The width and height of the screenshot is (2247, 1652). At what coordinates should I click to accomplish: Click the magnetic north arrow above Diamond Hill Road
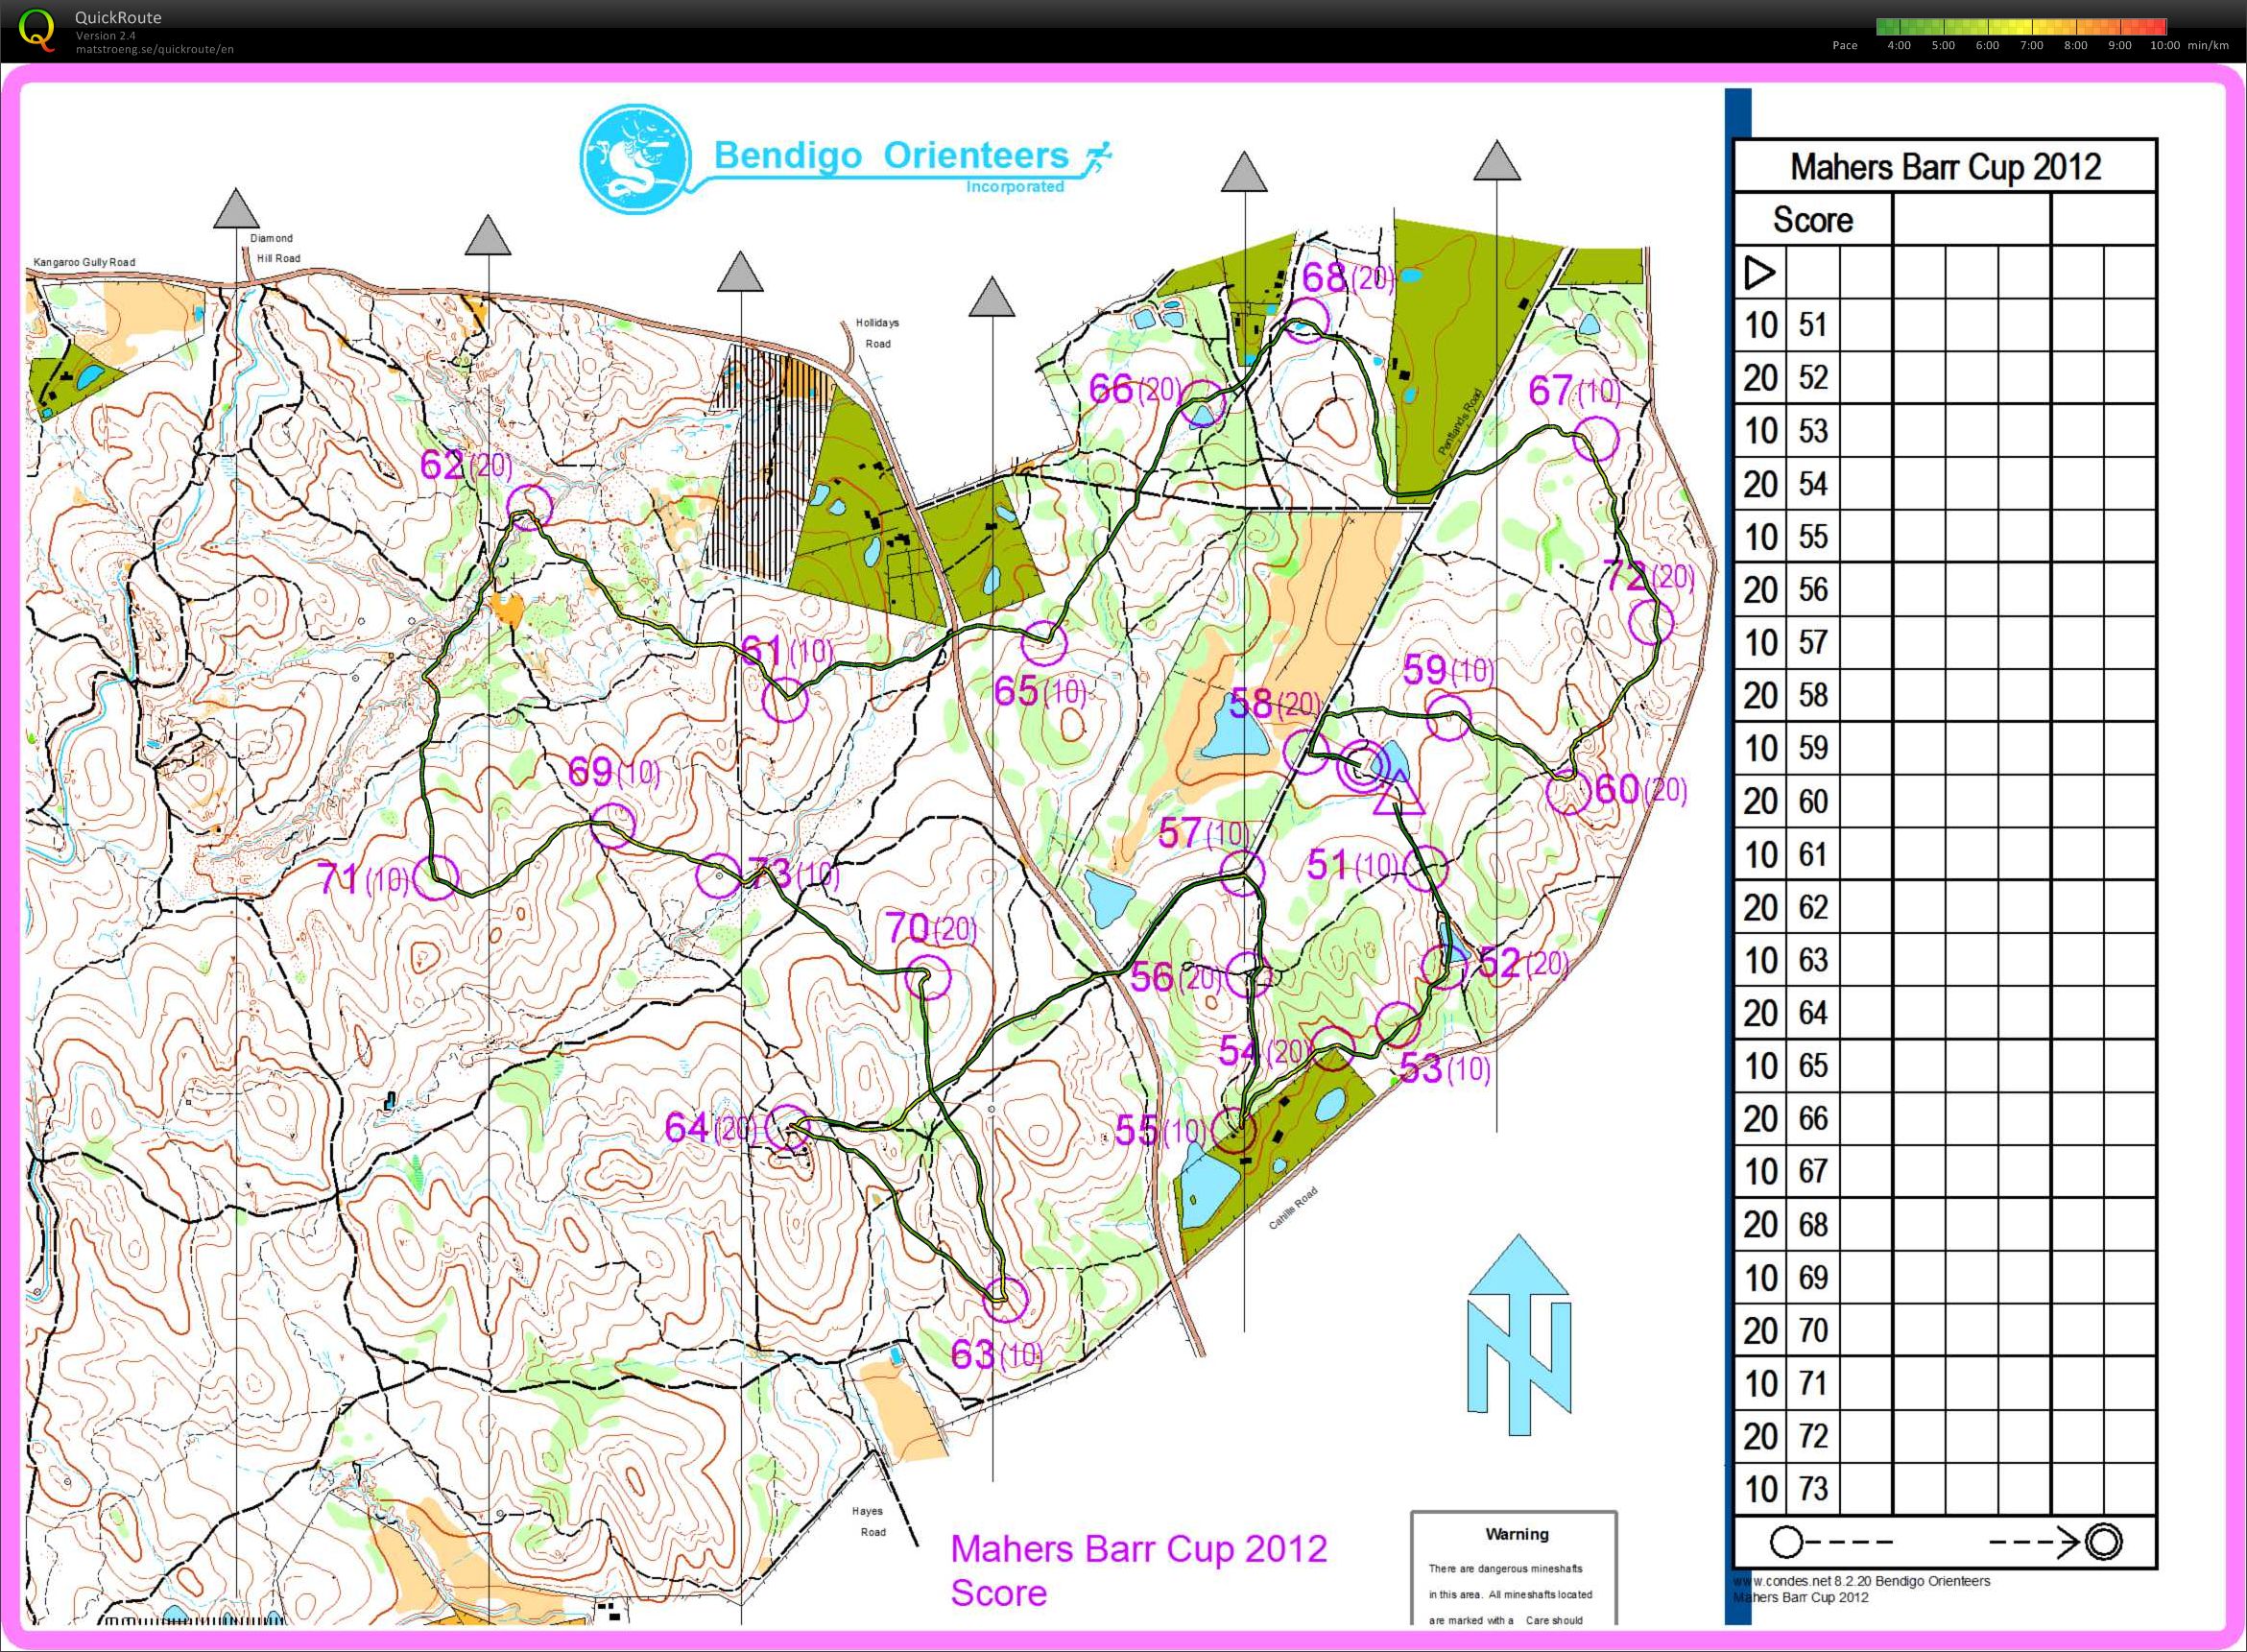pos(236,212)
